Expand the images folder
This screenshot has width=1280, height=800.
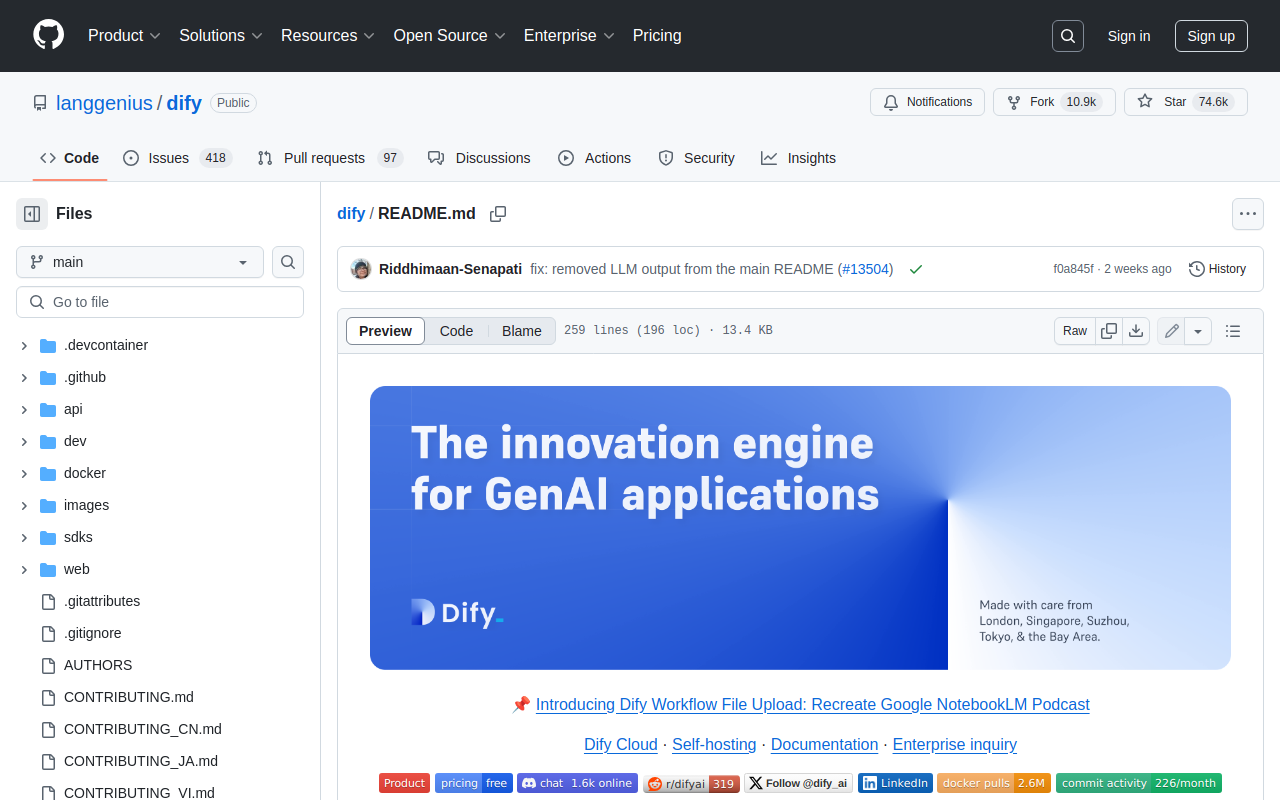coord(24,505)
